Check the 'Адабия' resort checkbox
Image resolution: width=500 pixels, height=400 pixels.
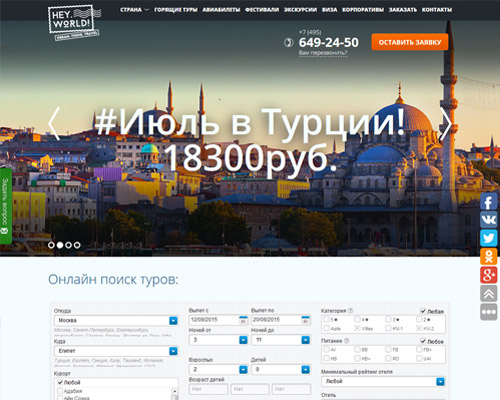coord(60,391)
